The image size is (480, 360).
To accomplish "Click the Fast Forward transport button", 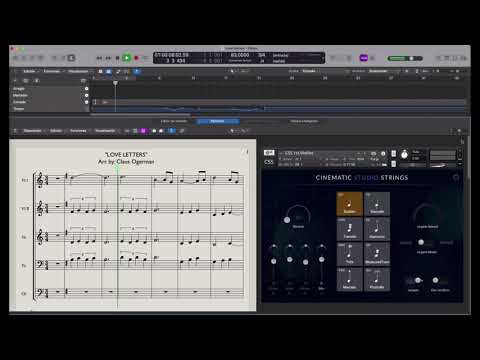I will 108,58.
